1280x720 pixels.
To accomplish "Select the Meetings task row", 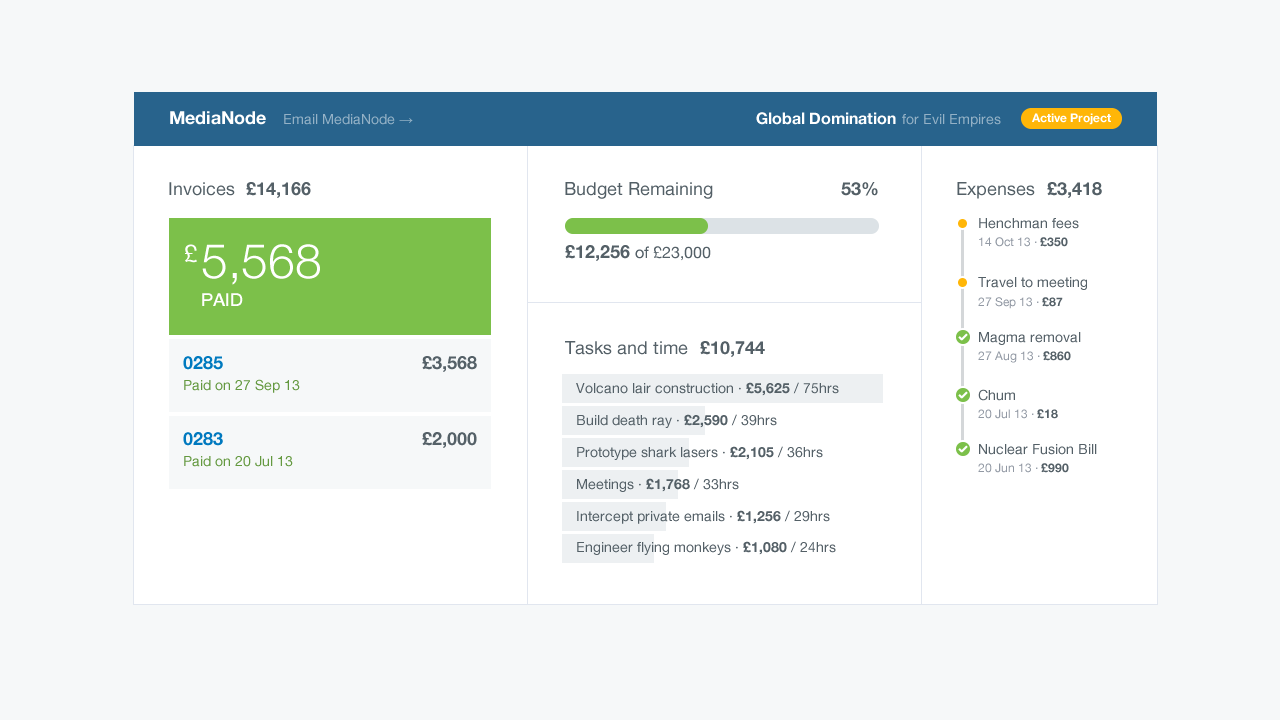I will (x=657, y=484).
